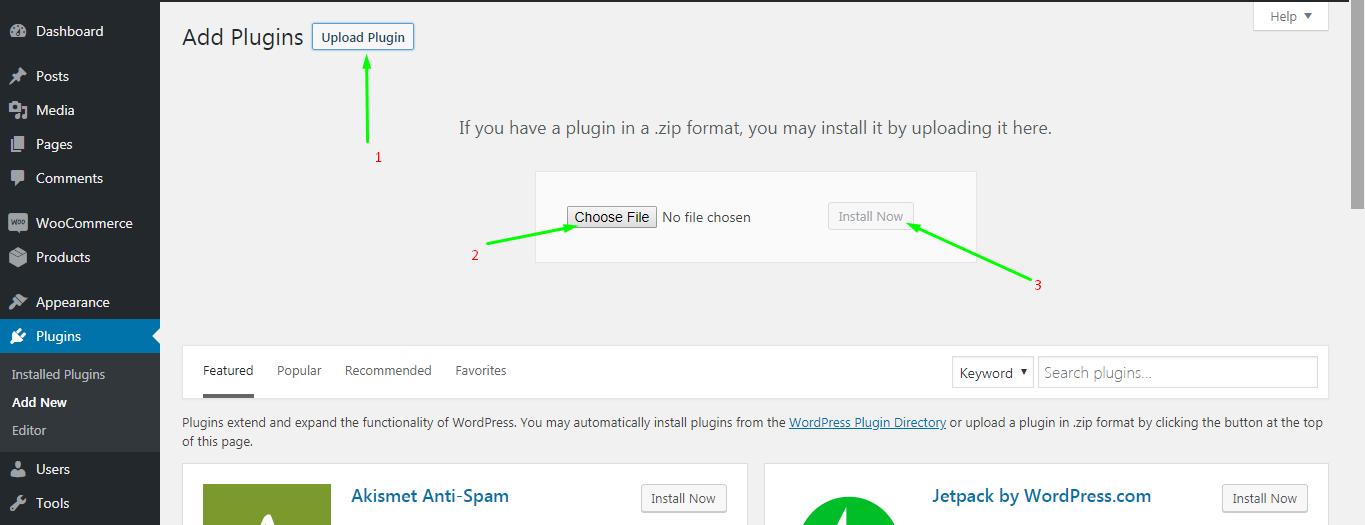Viewport: 1365px width, 525px height.
Task: Click the WooCommerce logo icon
Action: tap(18, 223)
